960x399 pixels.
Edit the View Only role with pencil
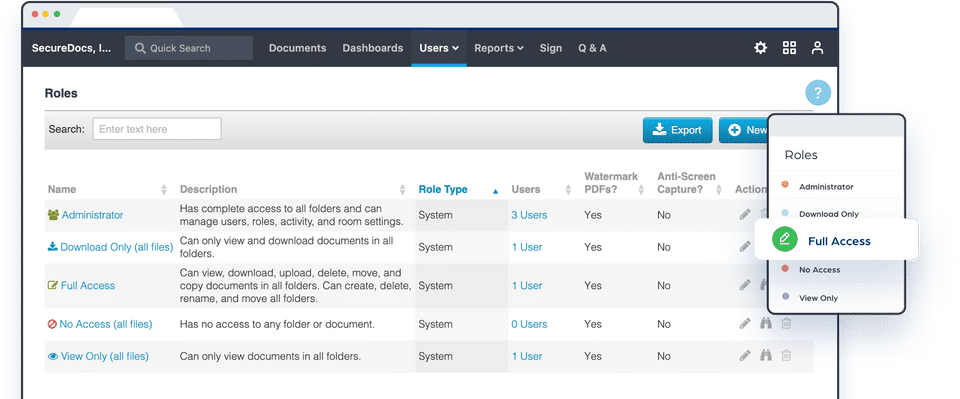tap(744, 355)
